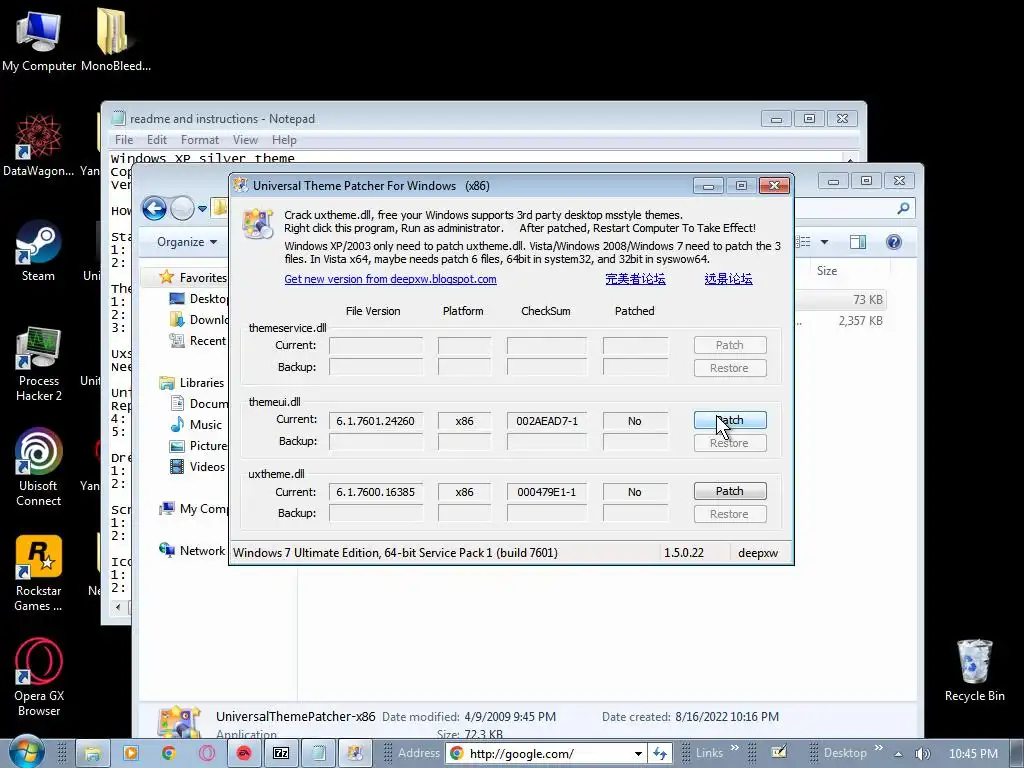This screenshot has width=1024, height=768.
Task: Click Windows Explorer taskbar icon
Action: tap(93, 754)
